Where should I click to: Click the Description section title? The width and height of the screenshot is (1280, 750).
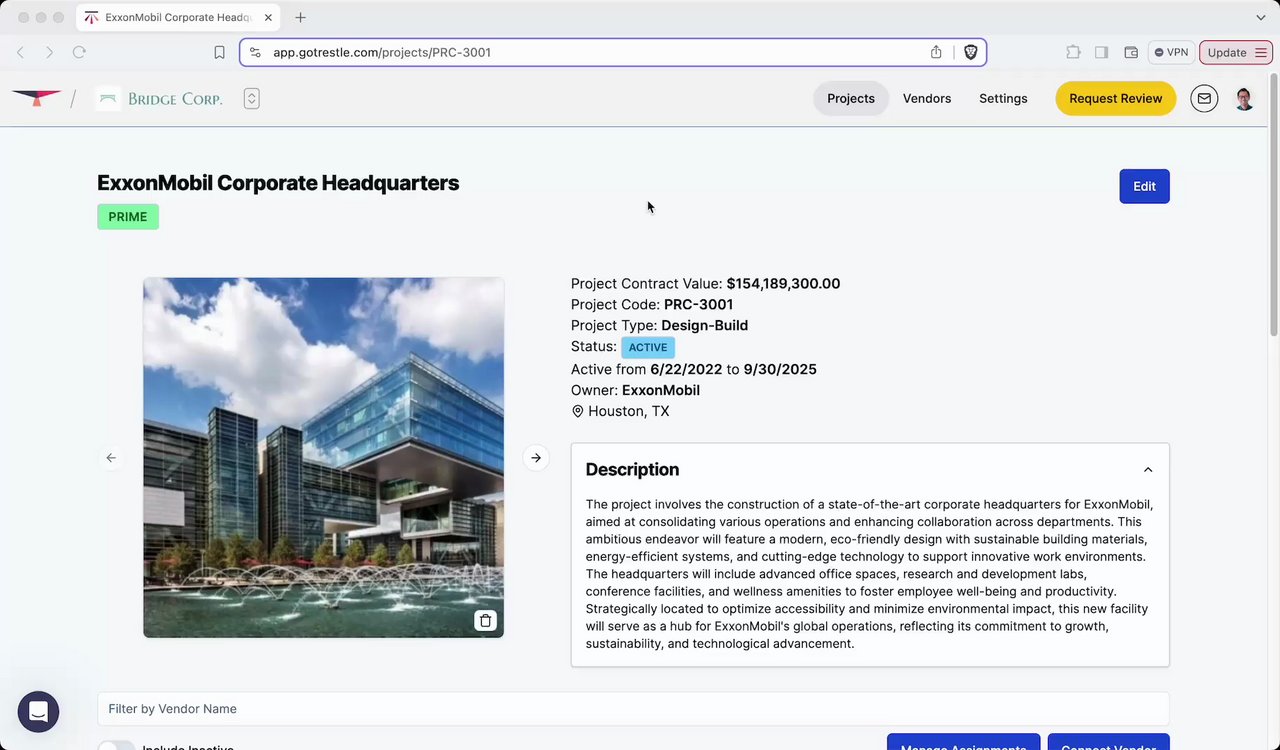click(632, 470)
